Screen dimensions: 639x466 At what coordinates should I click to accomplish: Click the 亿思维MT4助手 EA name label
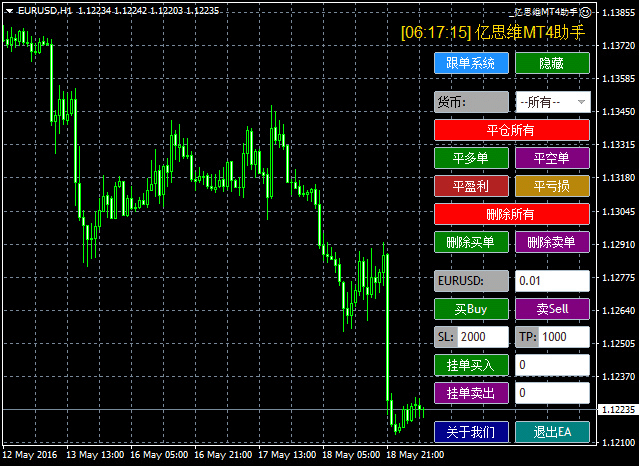(544, 13)
